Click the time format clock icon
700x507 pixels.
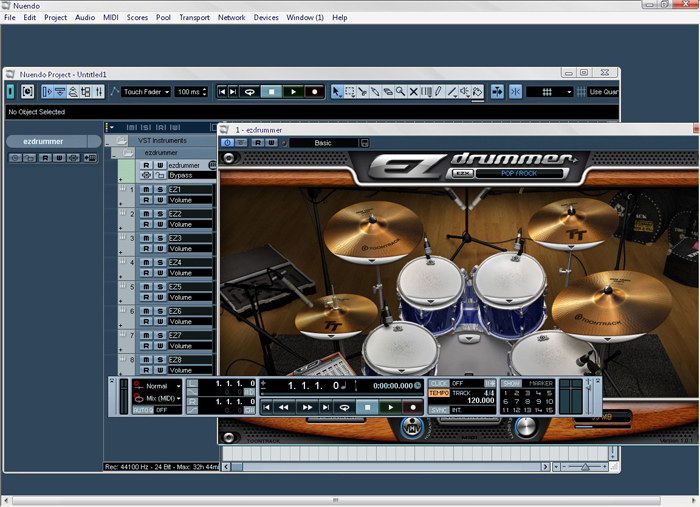click(x=417, y=386)
